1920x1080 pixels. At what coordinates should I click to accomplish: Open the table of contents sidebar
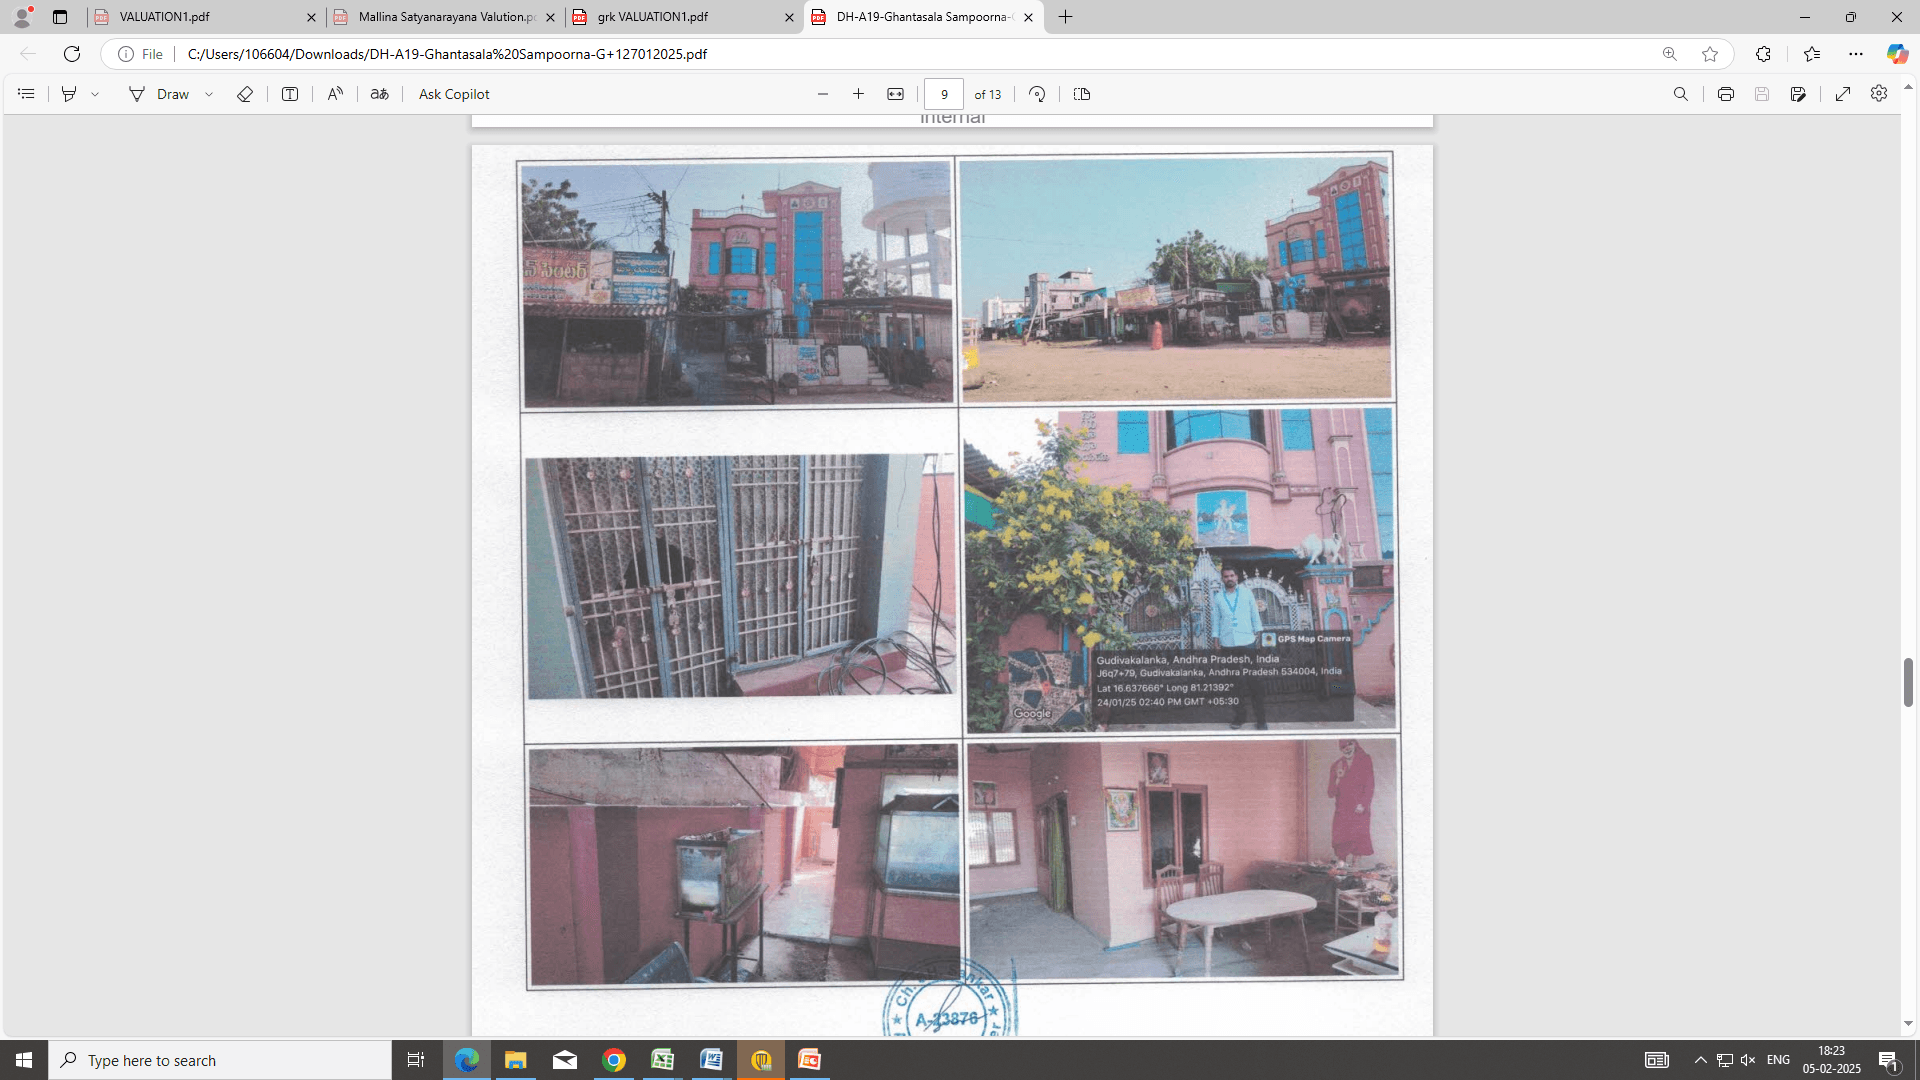coord(27,94)
